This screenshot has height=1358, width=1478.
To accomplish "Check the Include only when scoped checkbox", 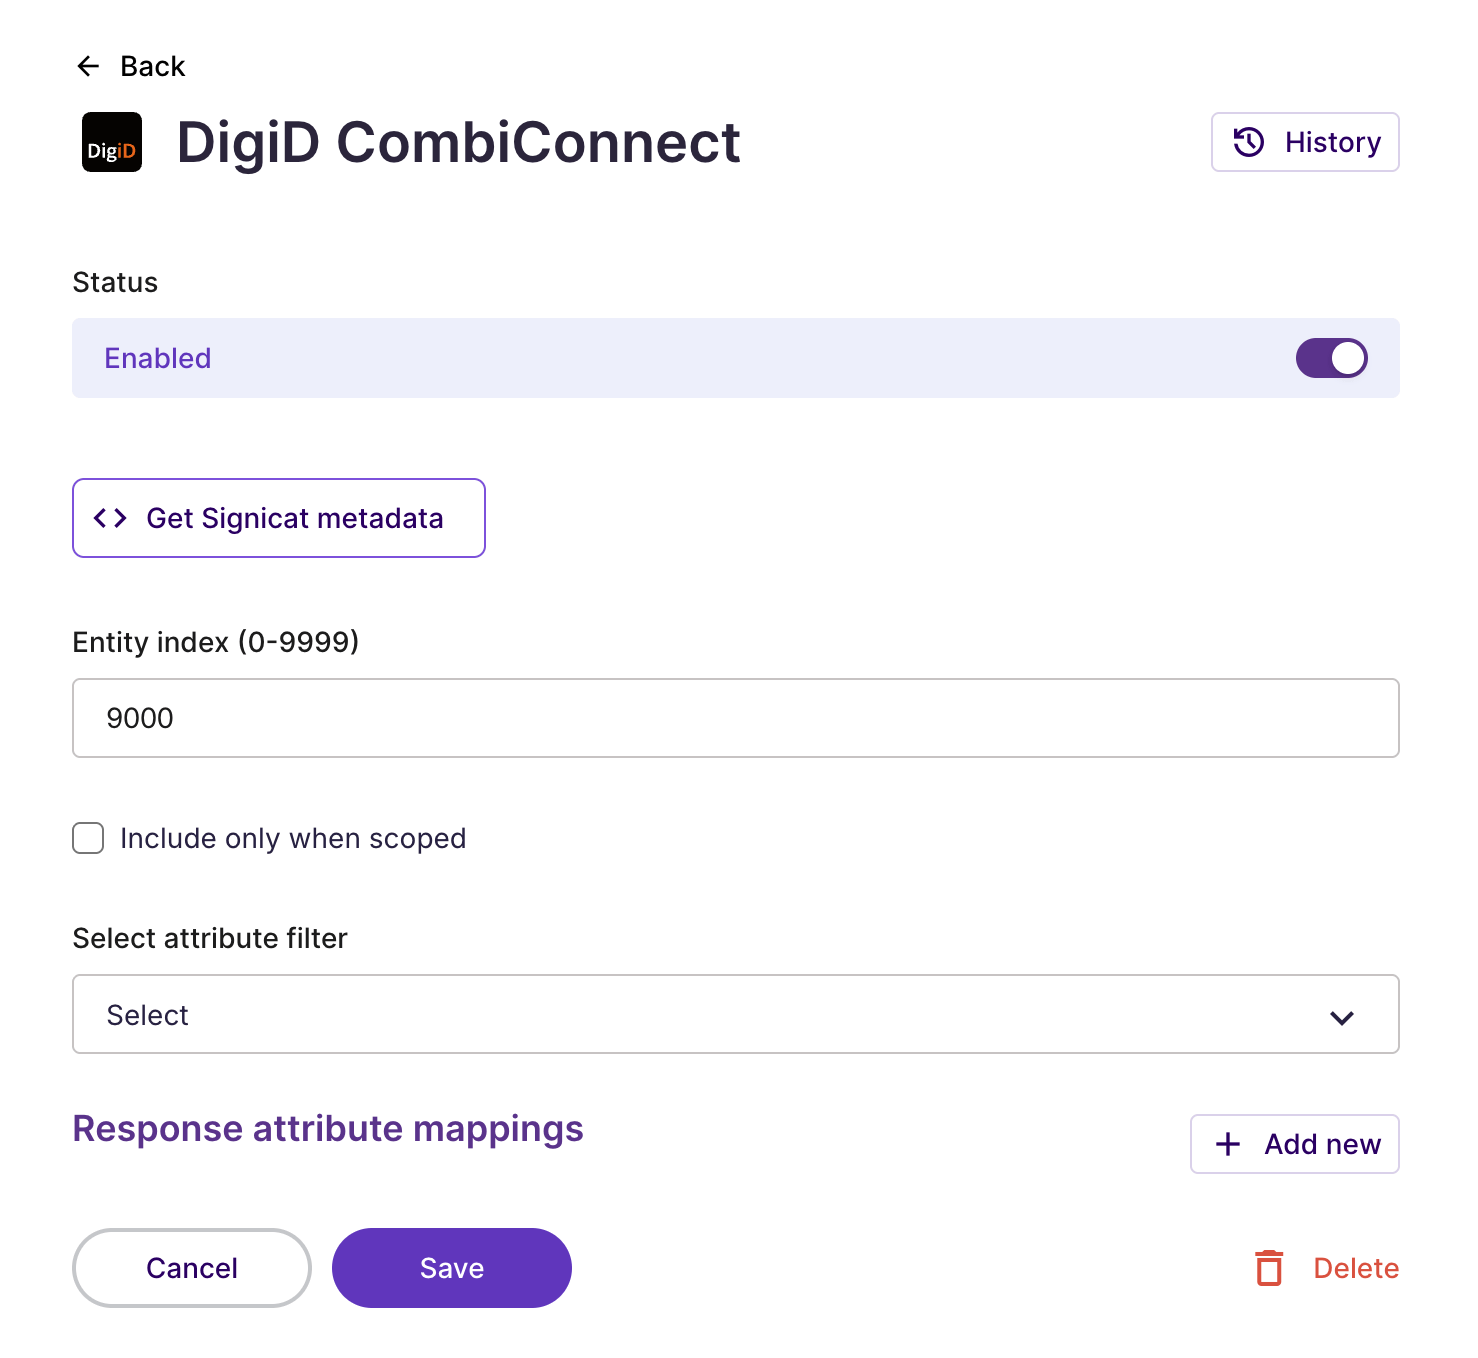I will pos(88,838).
